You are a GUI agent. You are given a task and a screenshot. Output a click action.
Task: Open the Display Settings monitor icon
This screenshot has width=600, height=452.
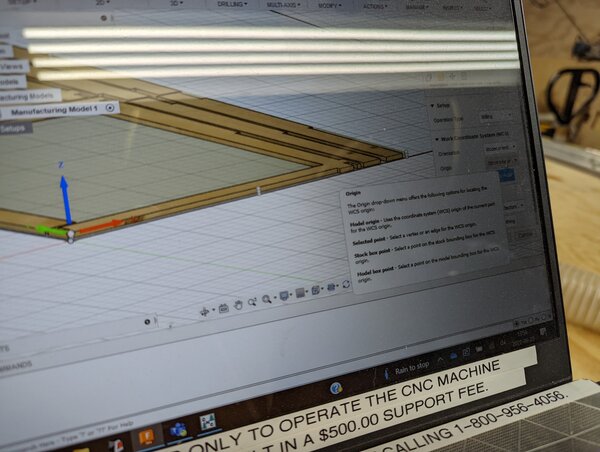[284, 296]
